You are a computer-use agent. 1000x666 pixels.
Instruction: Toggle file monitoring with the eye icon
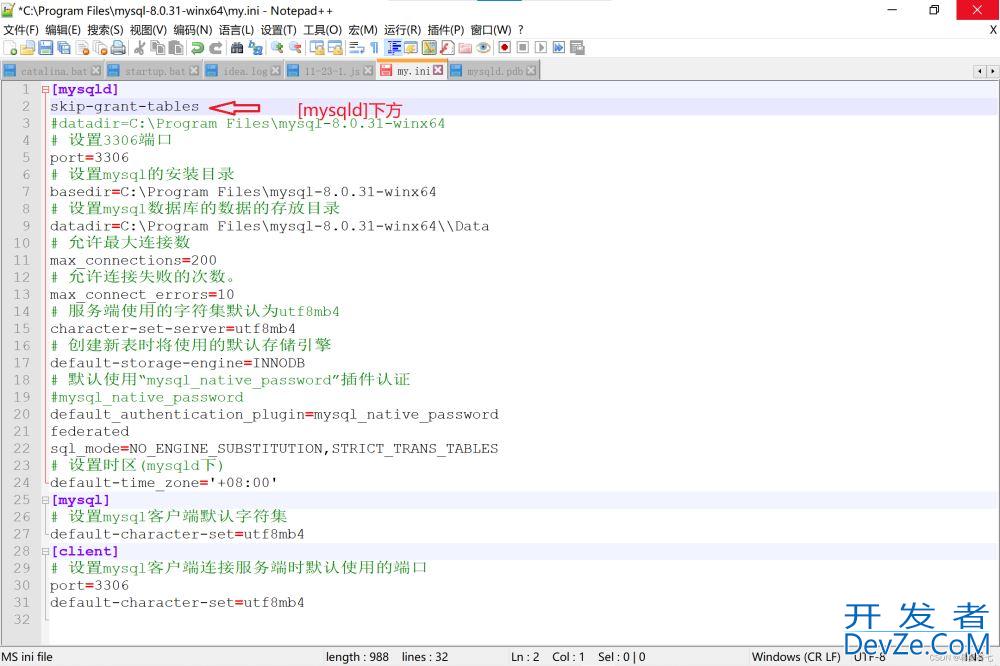coord(483,48)
